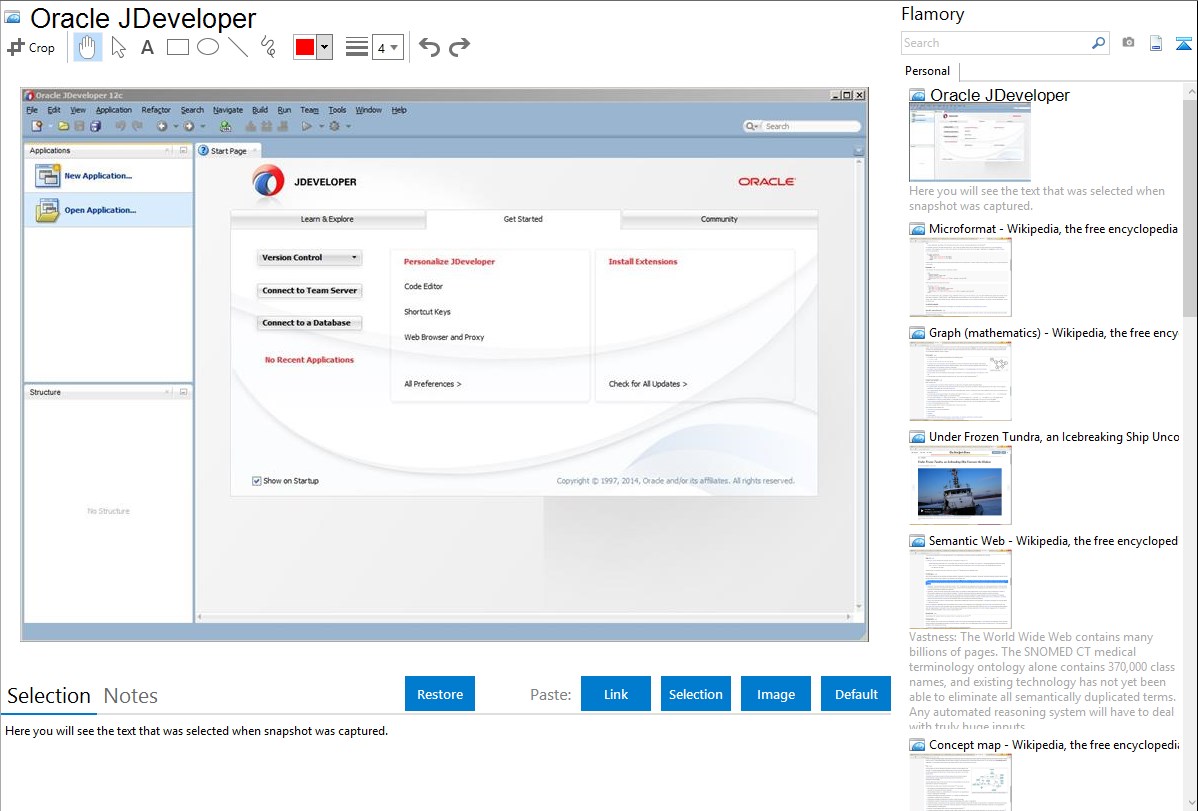1198x811 pixels.
Task: Click the Paste Link button
Action: (616, 694)
